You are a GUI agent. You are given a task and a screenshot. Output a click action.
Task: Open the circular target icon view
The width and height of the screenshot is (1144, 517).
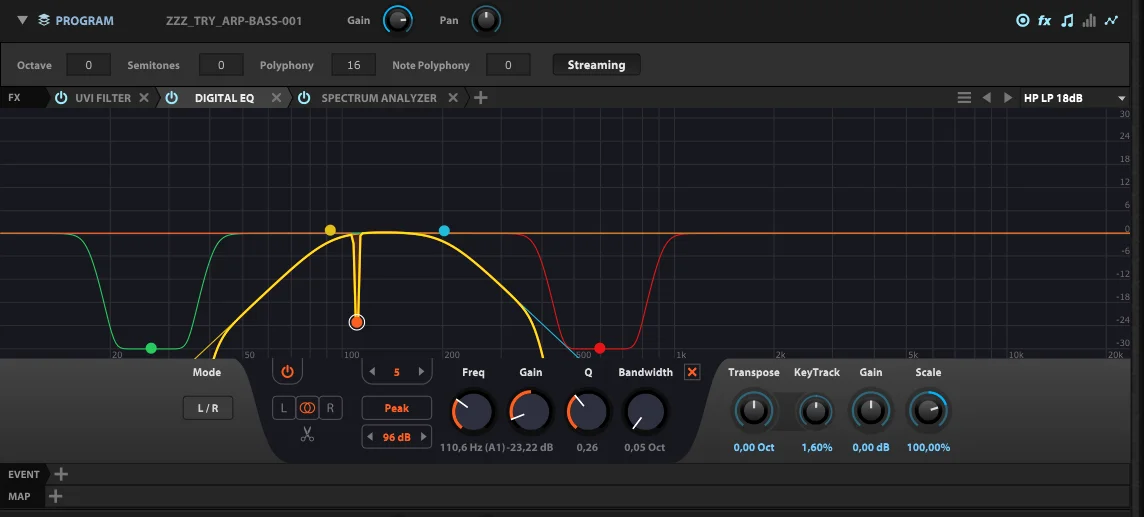(1023, 20)
